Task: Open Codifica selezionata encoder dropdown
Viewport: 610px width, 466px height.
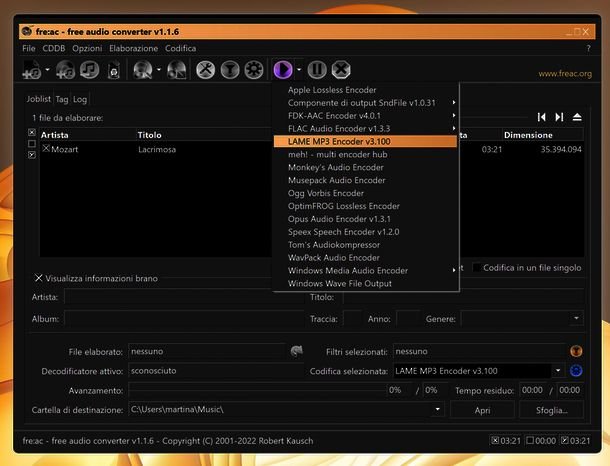Action: (x=558, y=370)
